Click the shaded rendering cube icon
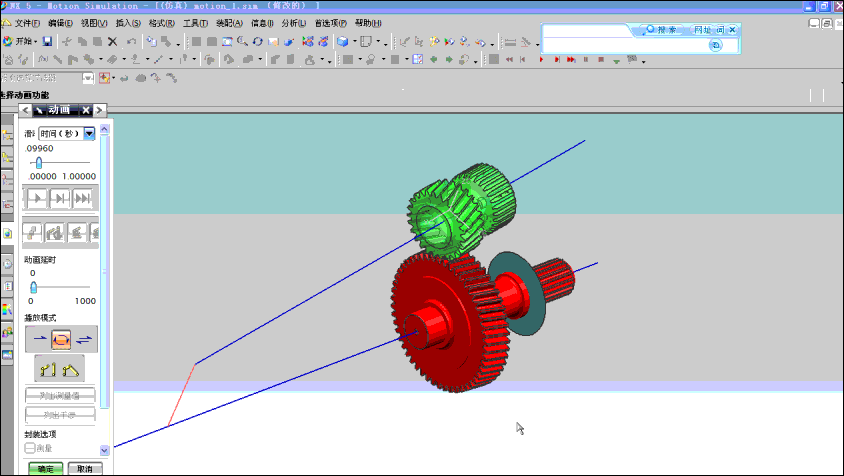The image size is (844, 476). click(342, 41)
